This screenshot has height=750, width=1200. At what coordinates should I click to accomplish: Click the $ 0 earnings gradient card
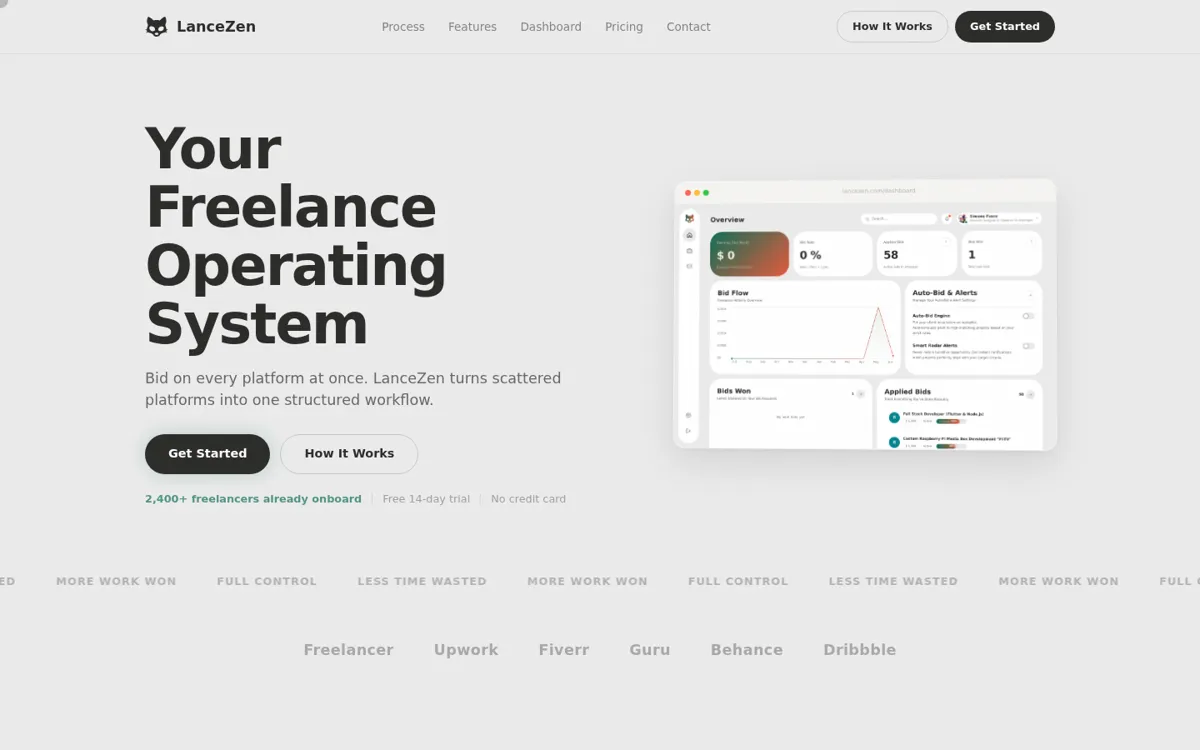tap(749, 254)
